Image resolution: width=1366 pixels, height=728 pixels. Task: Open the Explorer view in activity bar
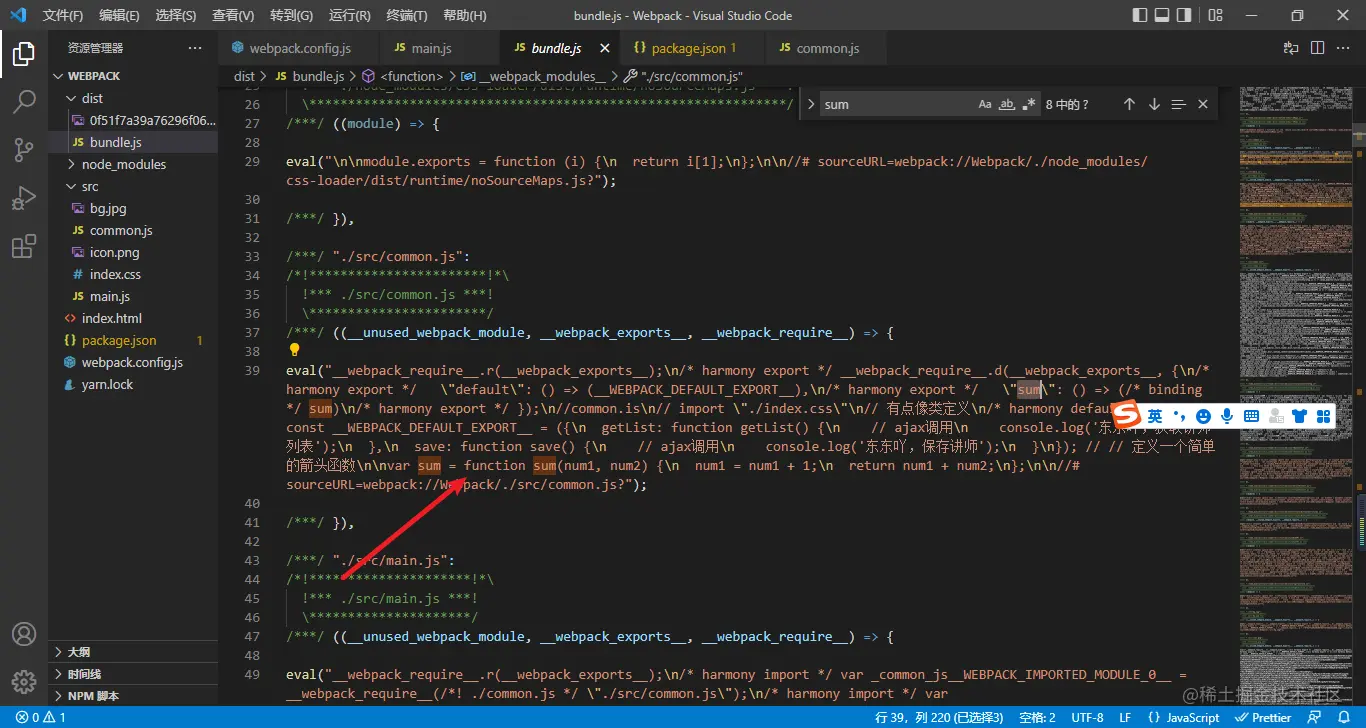point(24,54)
